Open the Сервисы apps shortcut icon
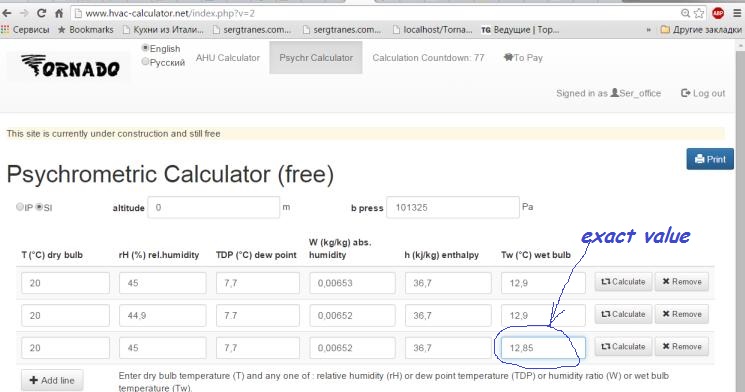 [5, 29]
